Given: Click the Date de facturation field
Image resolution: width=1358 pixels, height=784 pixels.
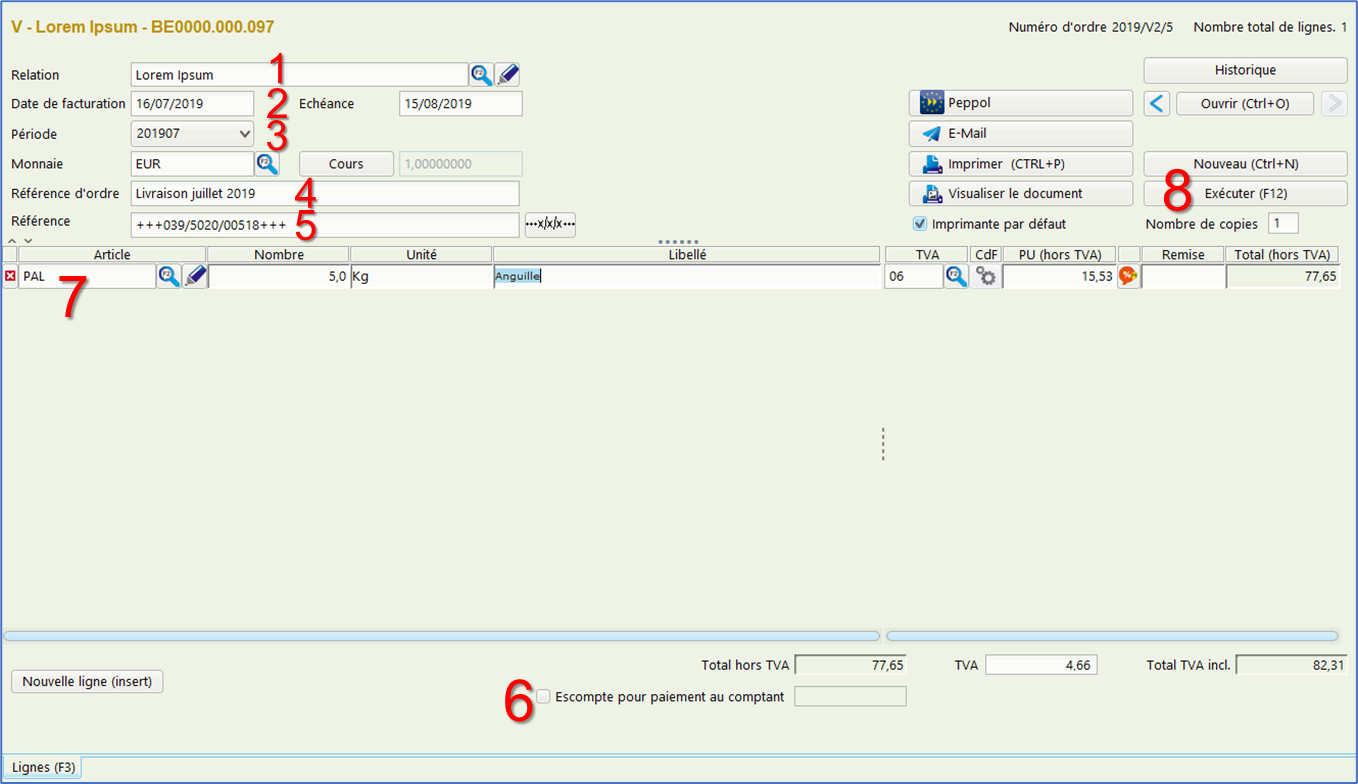Looking at the screenshot, I should pyautogui.click(x=192, y=104).
